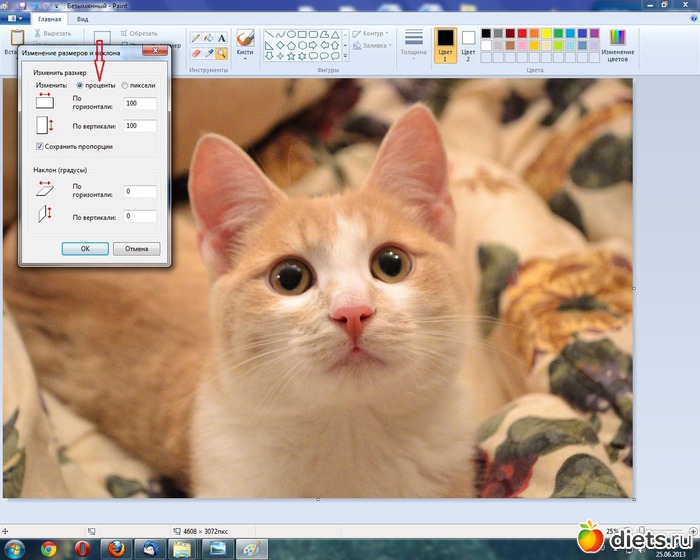Viewport: 700px width, 560px height.
Task: Expand the Кисти brushes dropdown
Action: tap(245, 58)
